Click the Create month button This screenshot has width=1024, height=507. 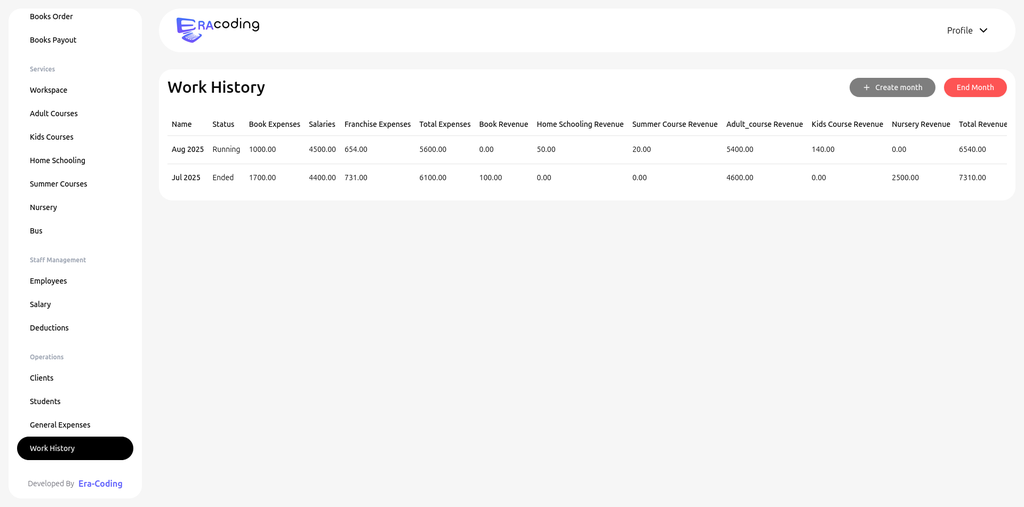coord(892,88)
